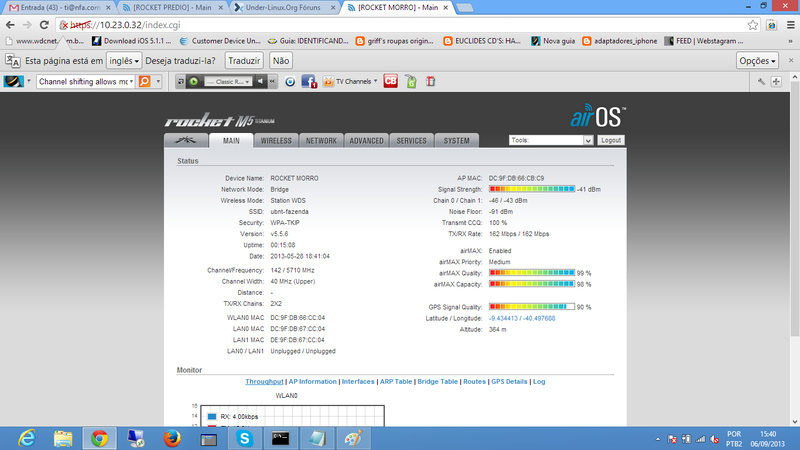The height and width of the screenshot is (450, 800).
Task: Open the Interfaces monitor link
Action: coord(358,382)
